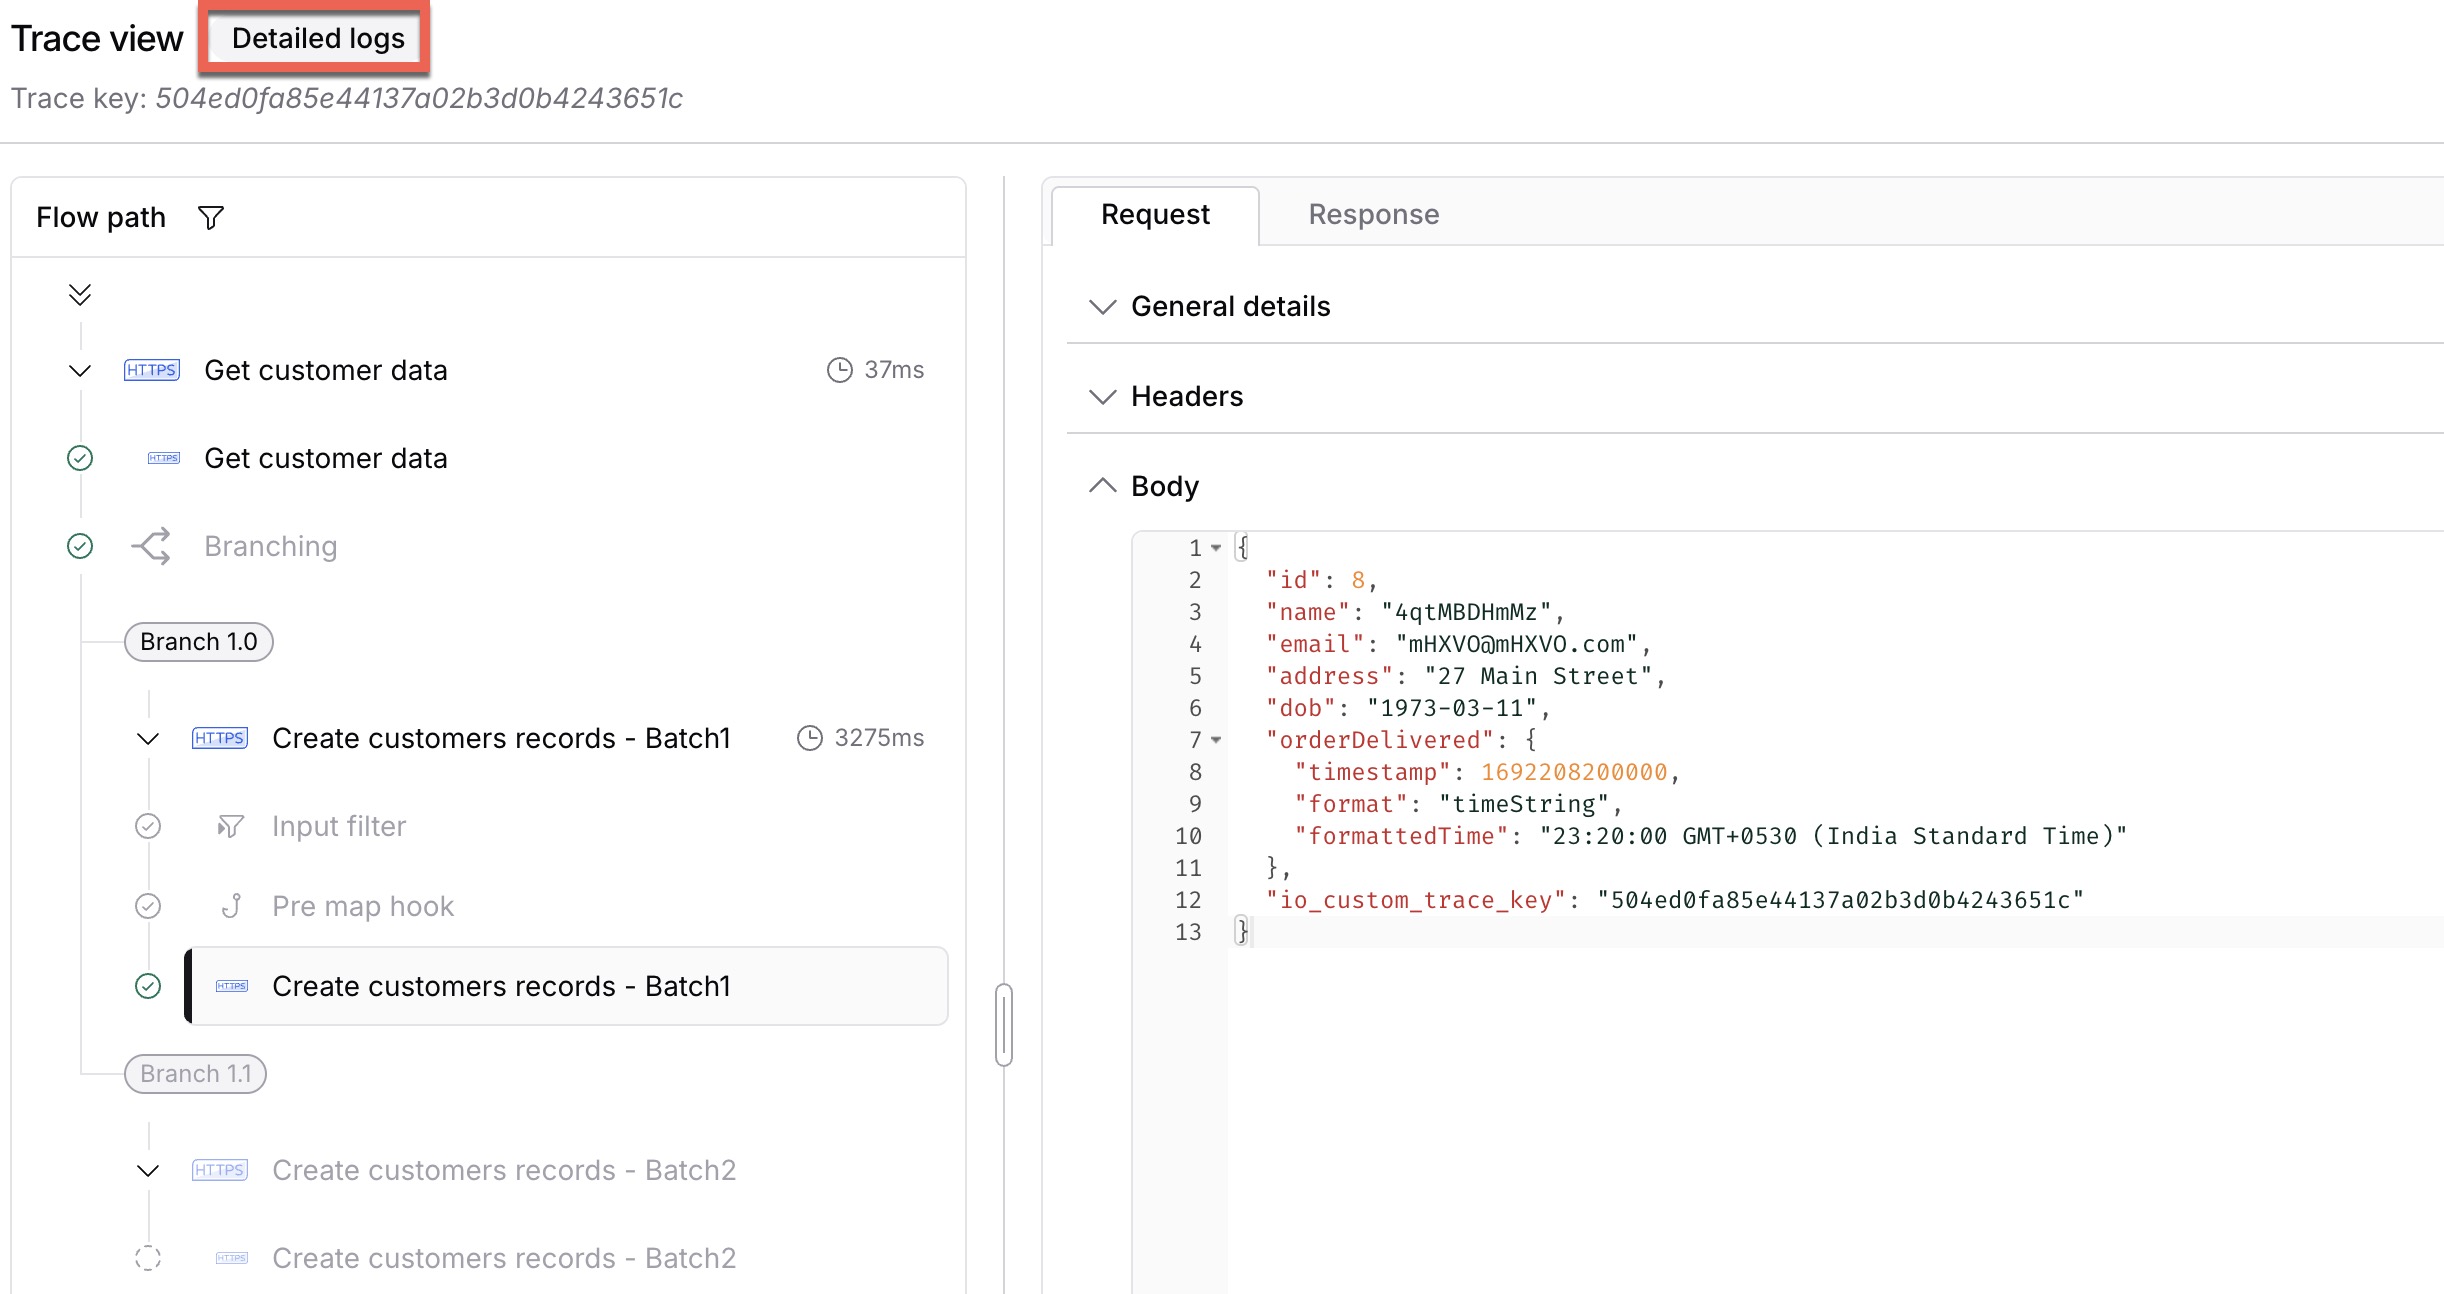
Task: Click dashed pending circle beside Batch2 step
Action: coord(148,1258)
